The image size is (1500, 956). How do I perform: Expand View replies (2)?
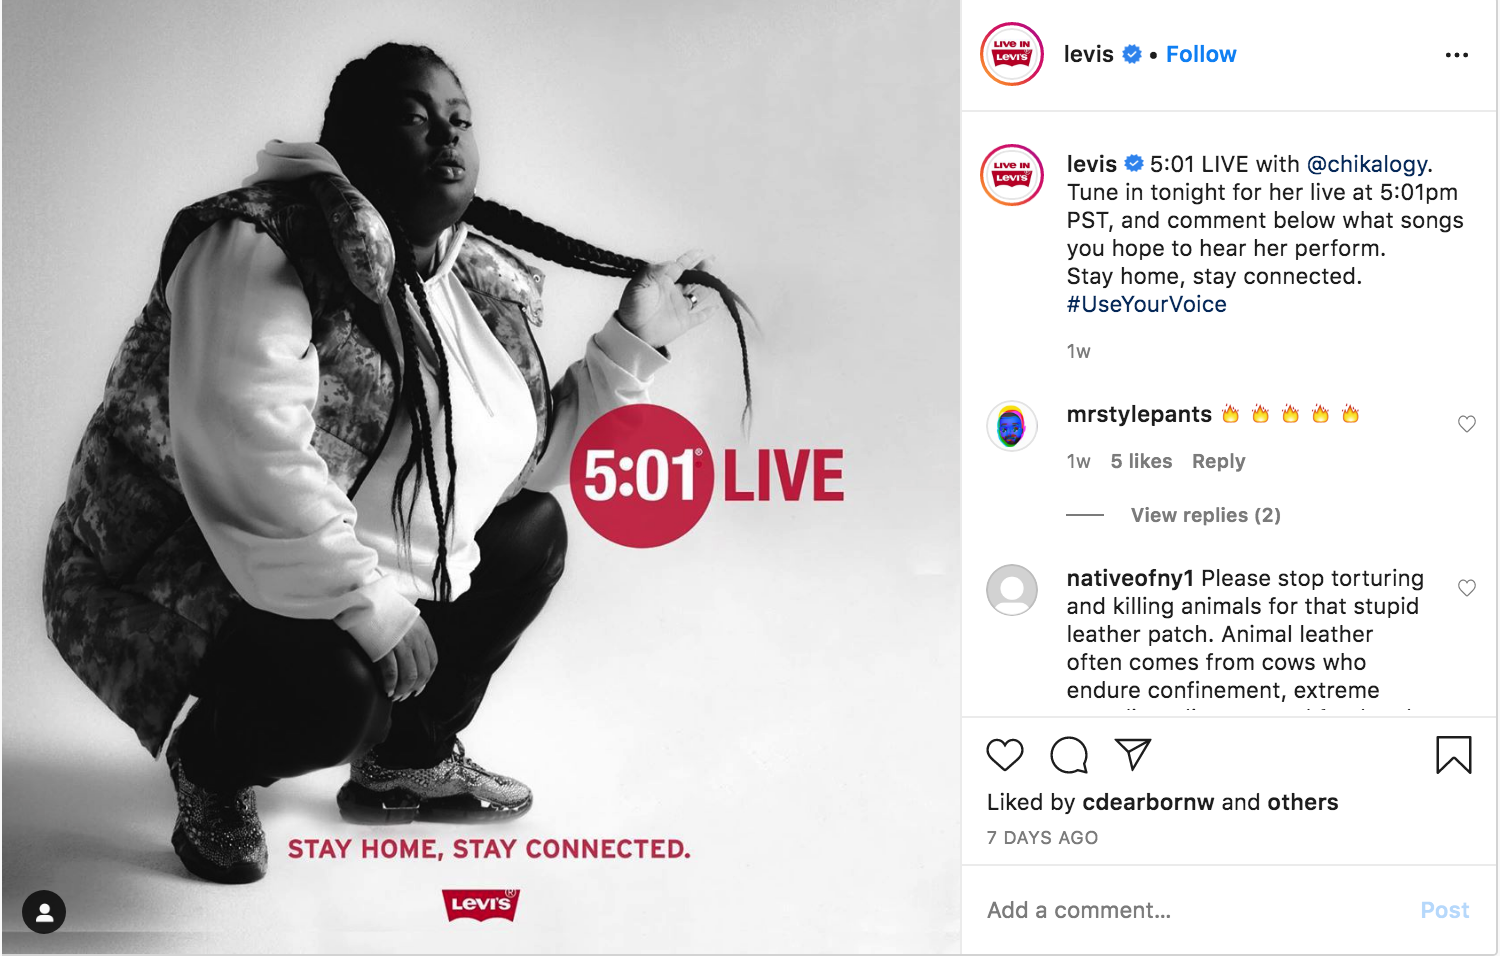1205,515
